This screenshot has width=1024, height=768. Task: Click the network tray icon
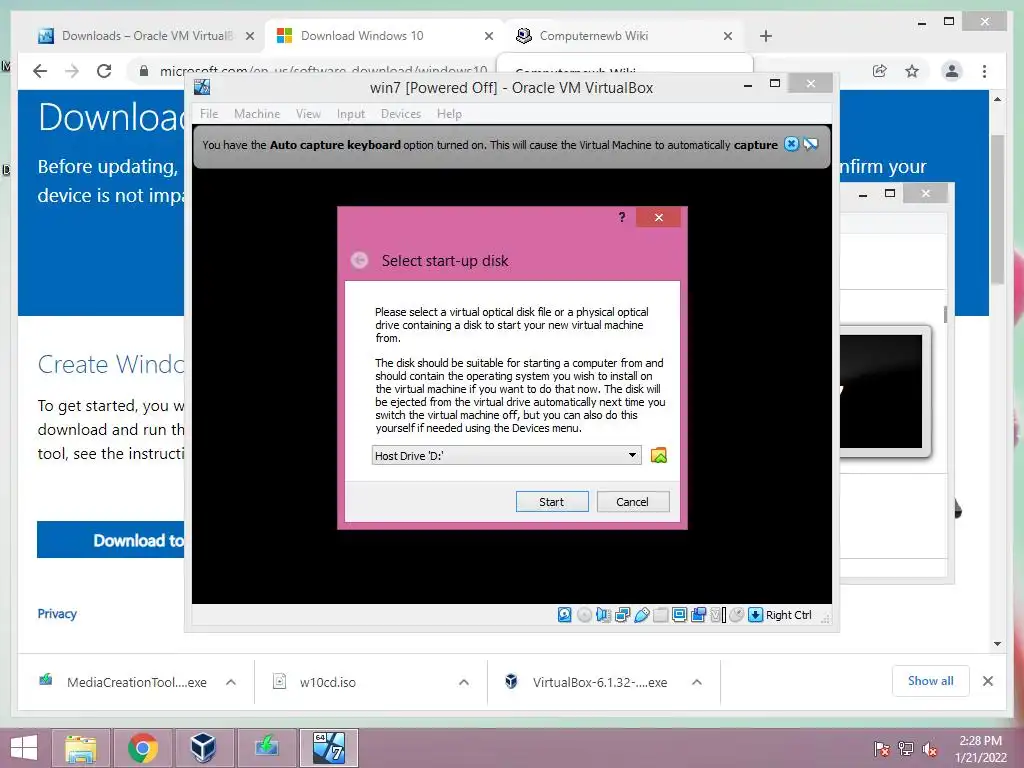pos(906,749)
